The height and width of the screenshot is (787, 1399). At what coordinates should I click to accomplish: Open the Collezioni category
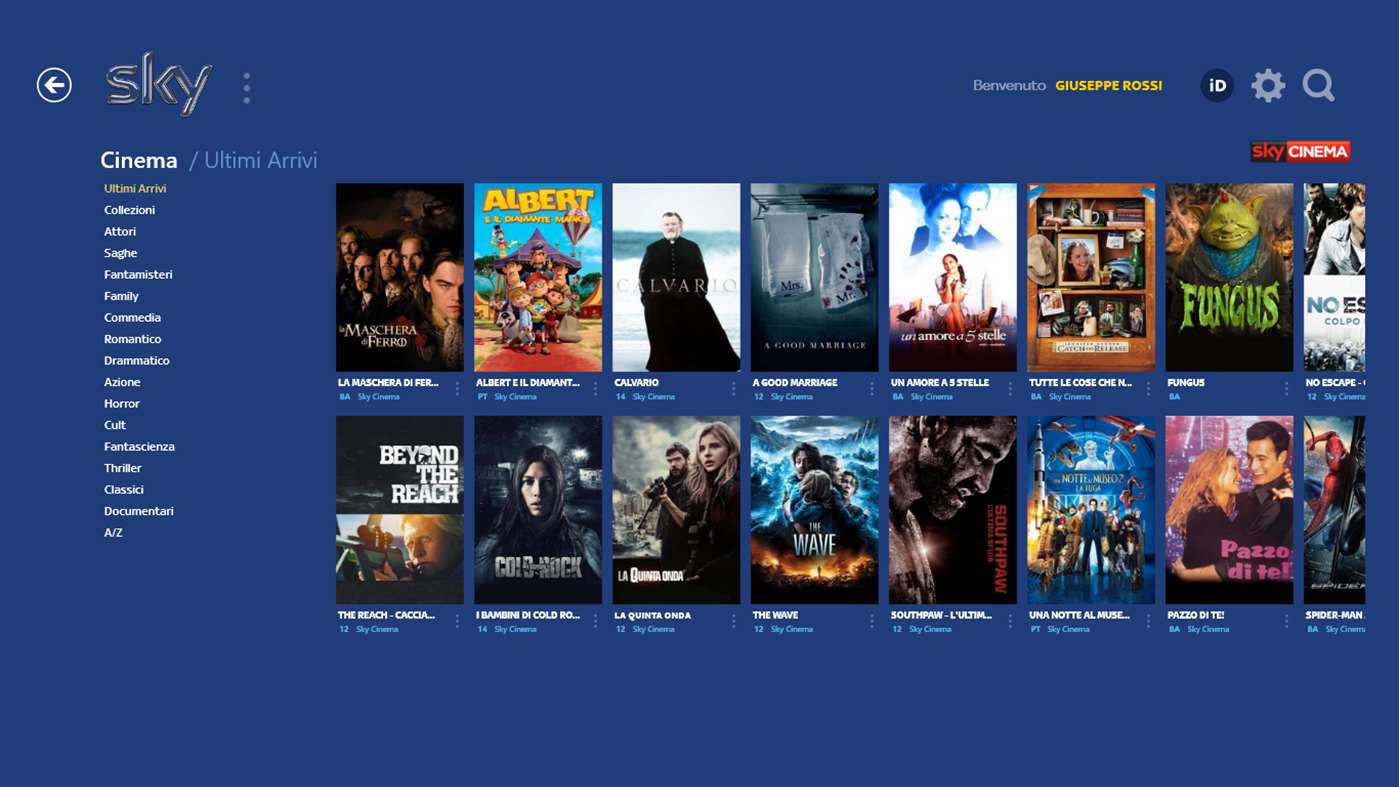point(129,210)
